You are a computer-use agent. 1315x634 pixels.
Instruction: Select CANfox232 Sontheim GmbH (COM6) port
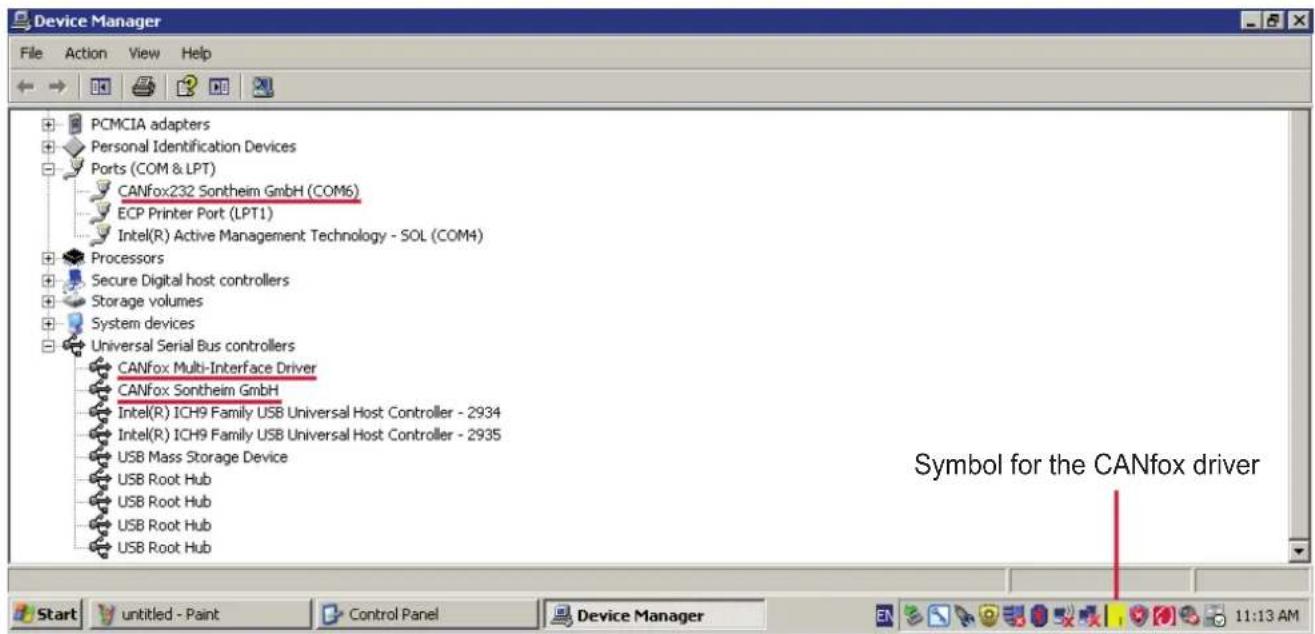[238, 190]
